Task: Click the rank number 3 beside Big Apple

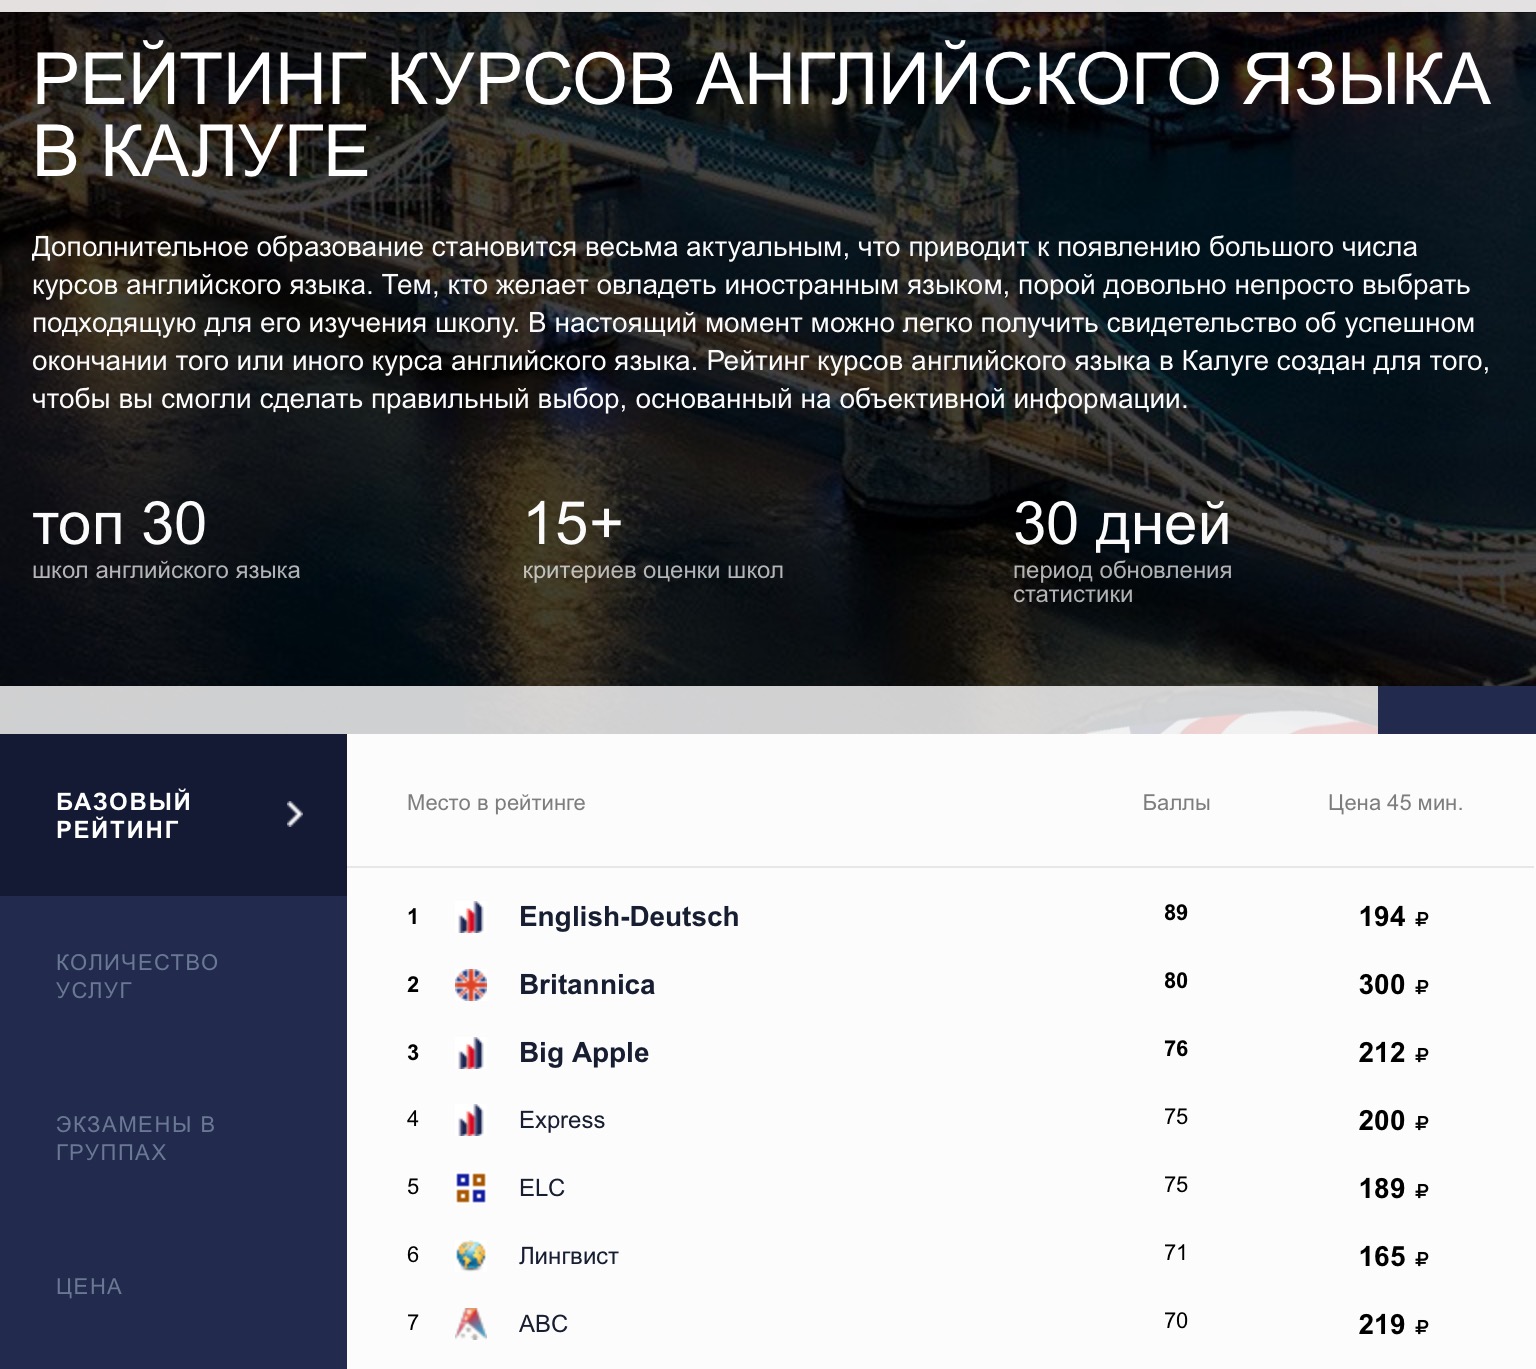Action: coord(412,1053)
